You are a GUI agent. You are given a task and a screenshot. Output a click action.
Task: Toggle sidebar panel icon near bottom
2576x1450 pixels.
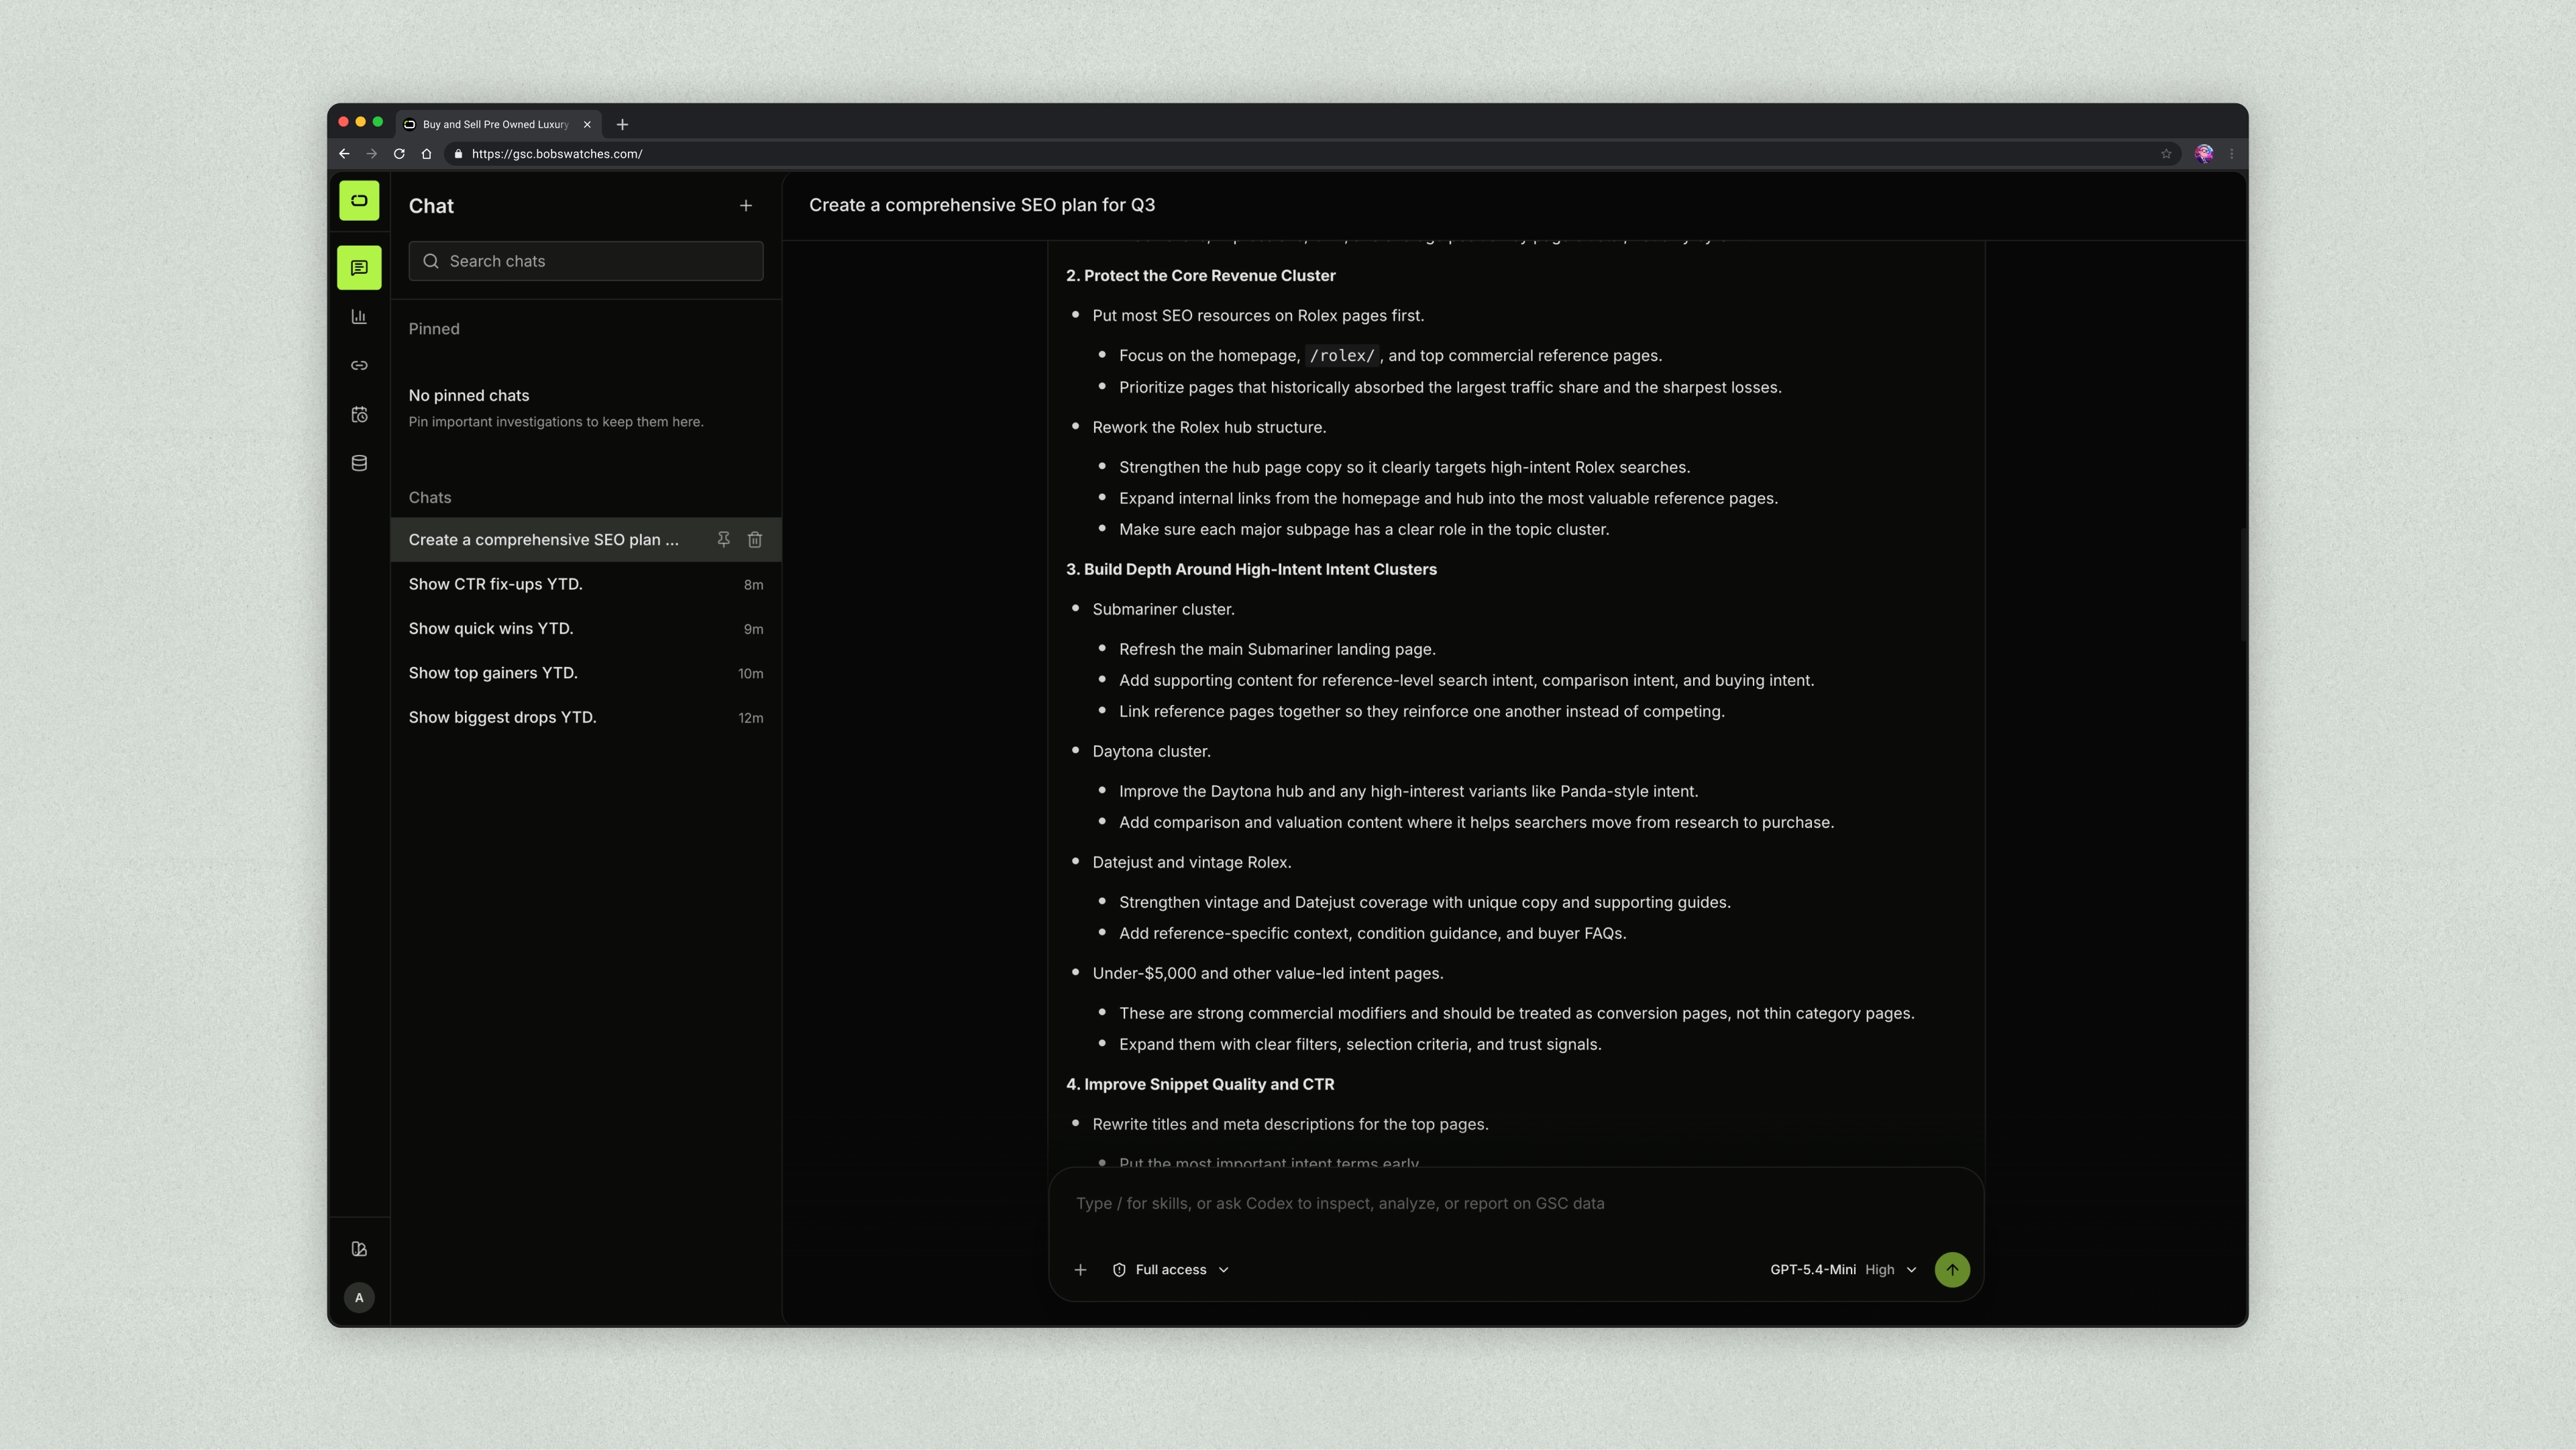359,1249
